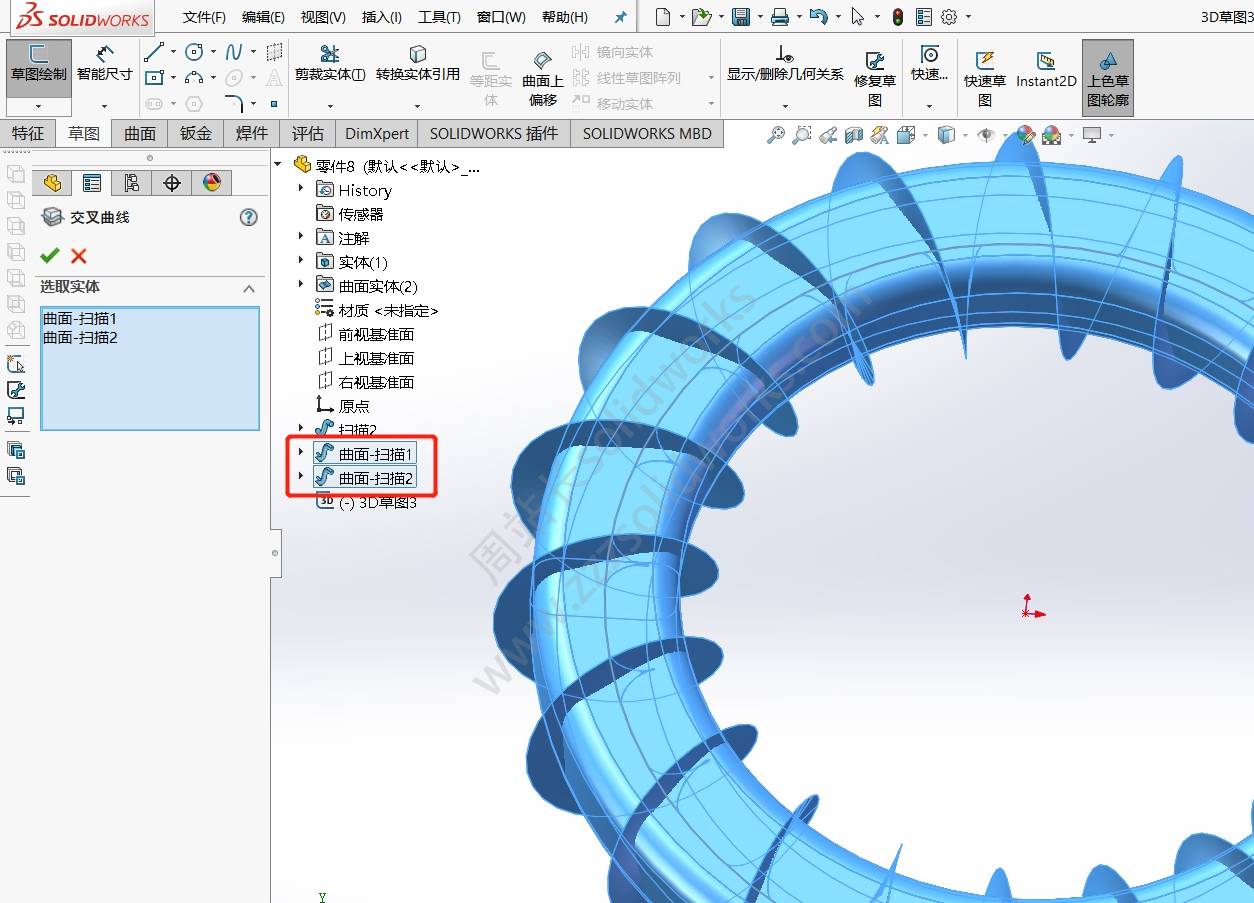
Task: Toggle Instant2D mode
Action: coord(1046,69)
